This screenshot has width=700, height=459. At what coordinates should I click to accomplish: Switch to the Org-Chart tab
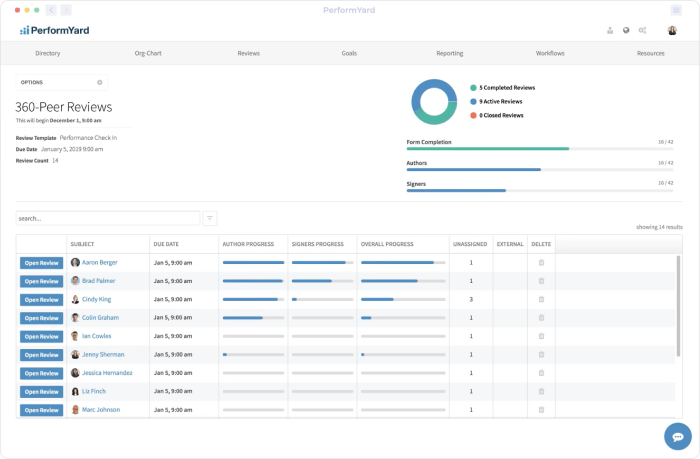coord(148,53)
